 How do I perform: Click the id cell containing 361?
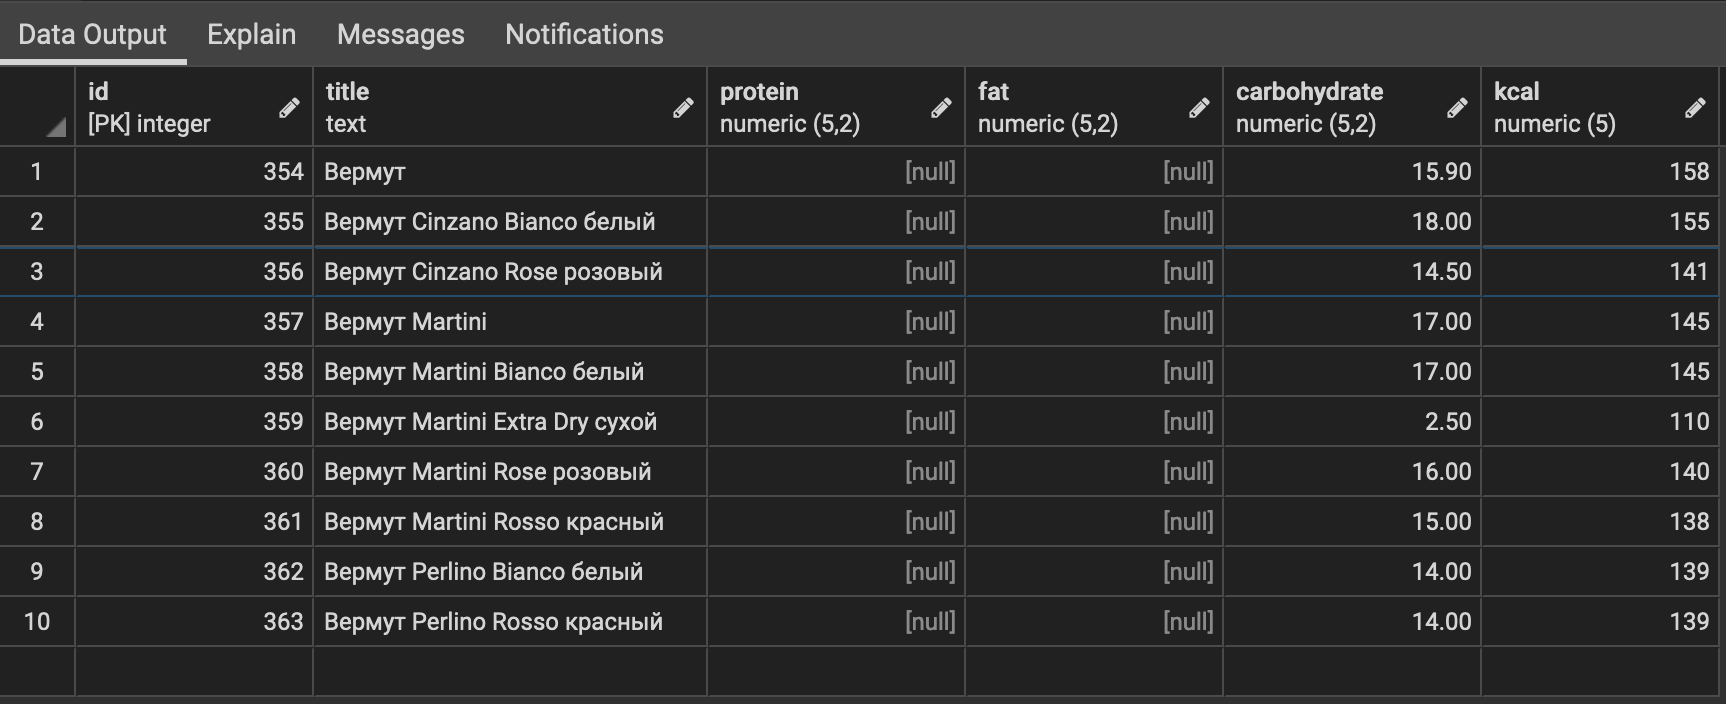pyautogui.click(x=194, y=522)
